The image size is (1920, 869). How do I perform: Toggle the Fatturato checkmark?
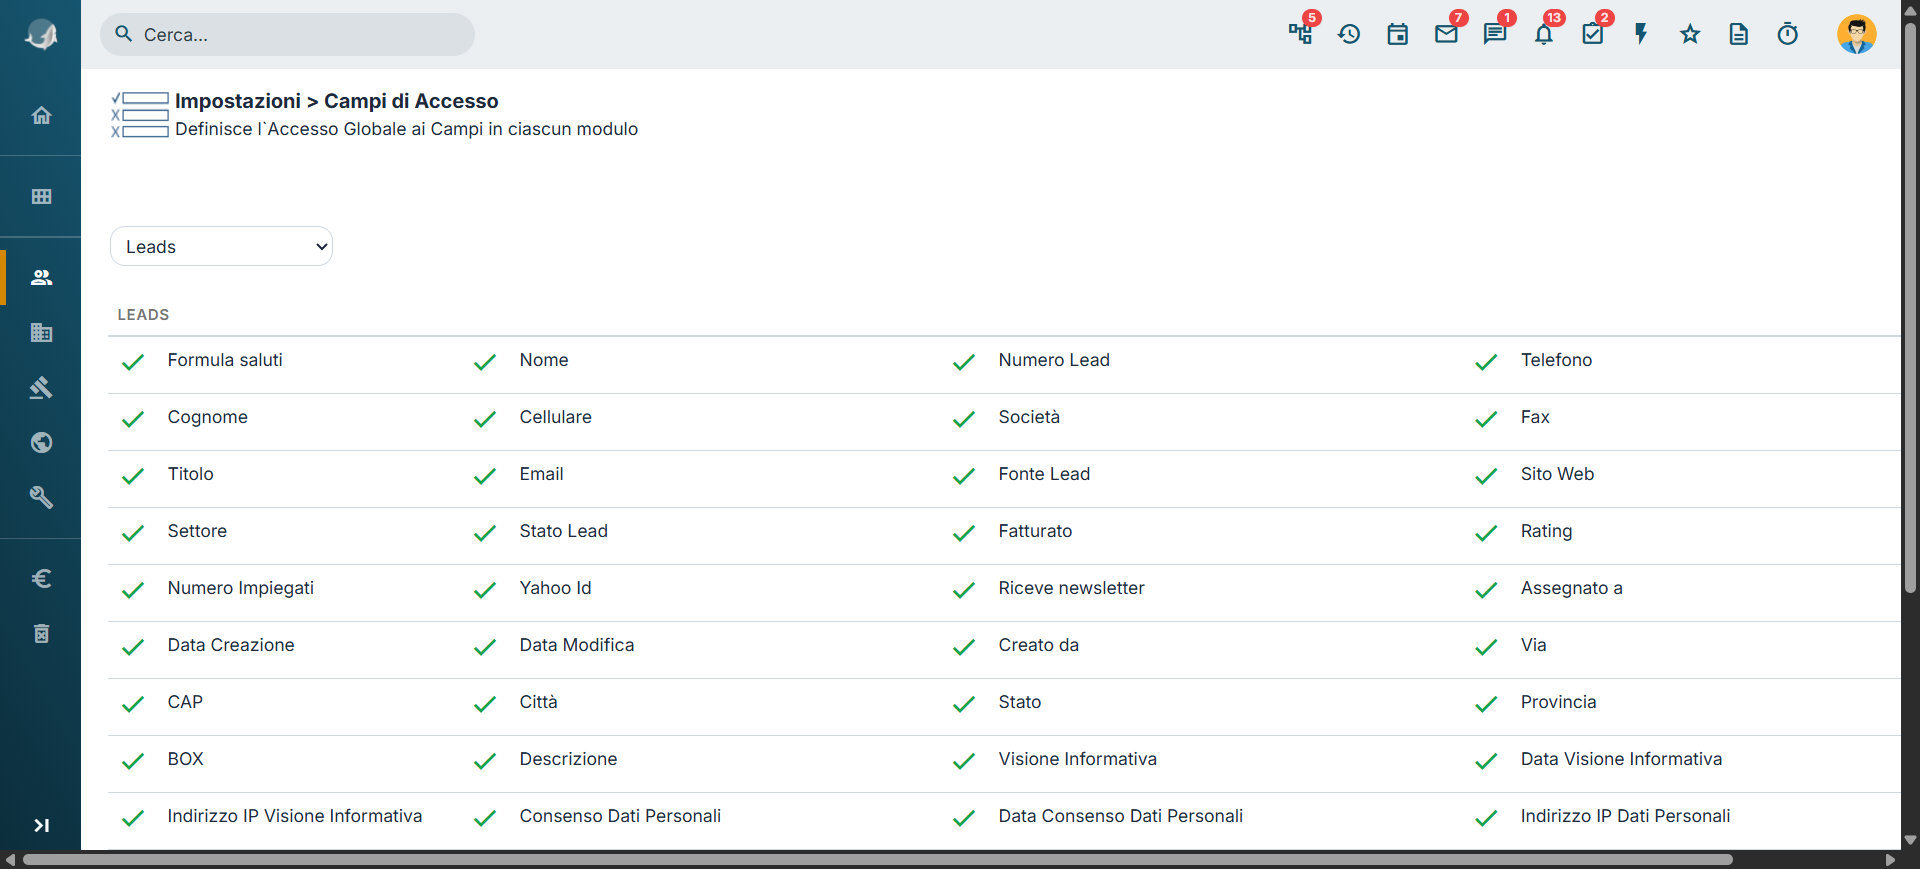point(964,533)
